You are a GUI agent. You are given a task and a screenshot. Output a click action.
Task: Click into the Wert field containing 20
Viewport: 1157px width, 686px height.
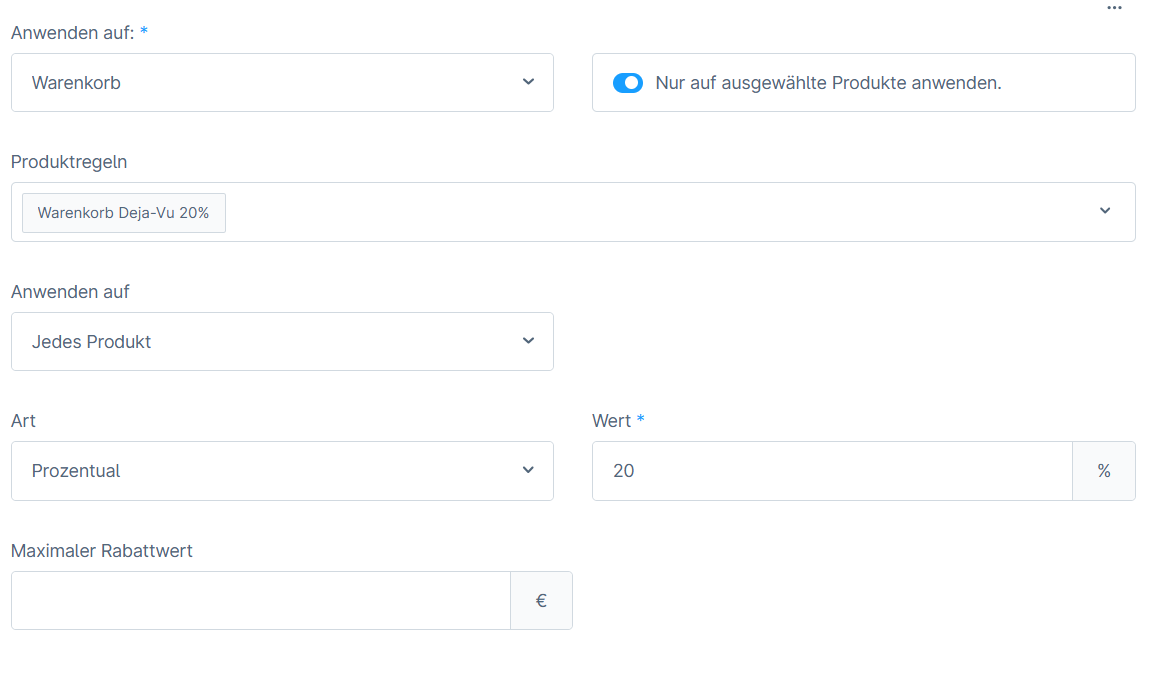pyautogui.click(x=830, y=471)
